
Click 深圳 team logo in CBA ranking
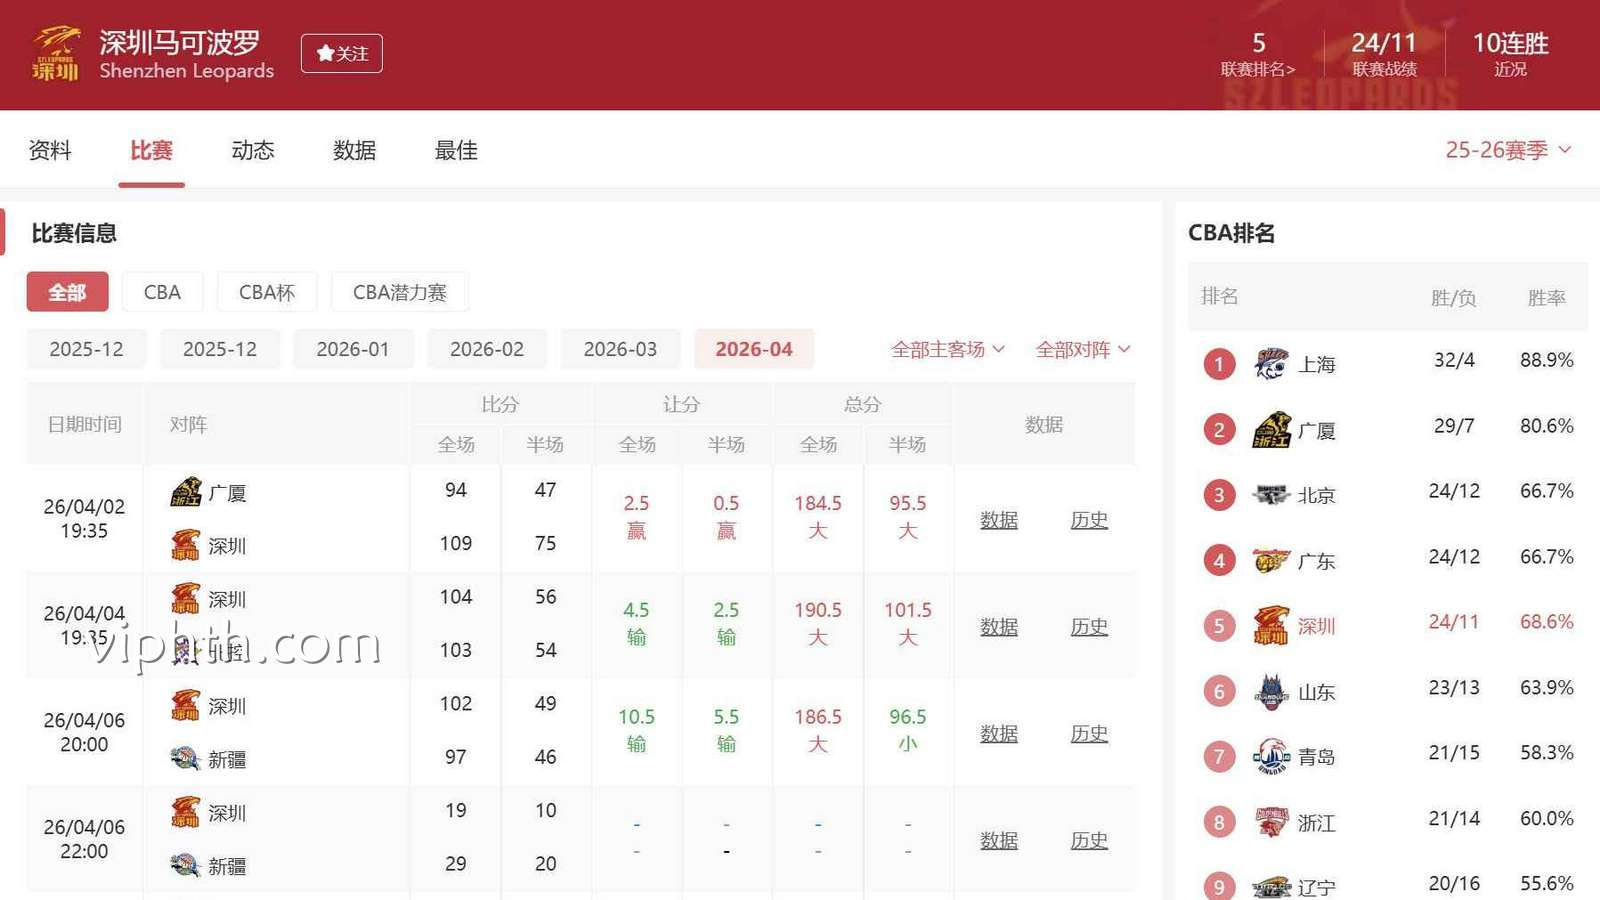tap(1271, 625)
